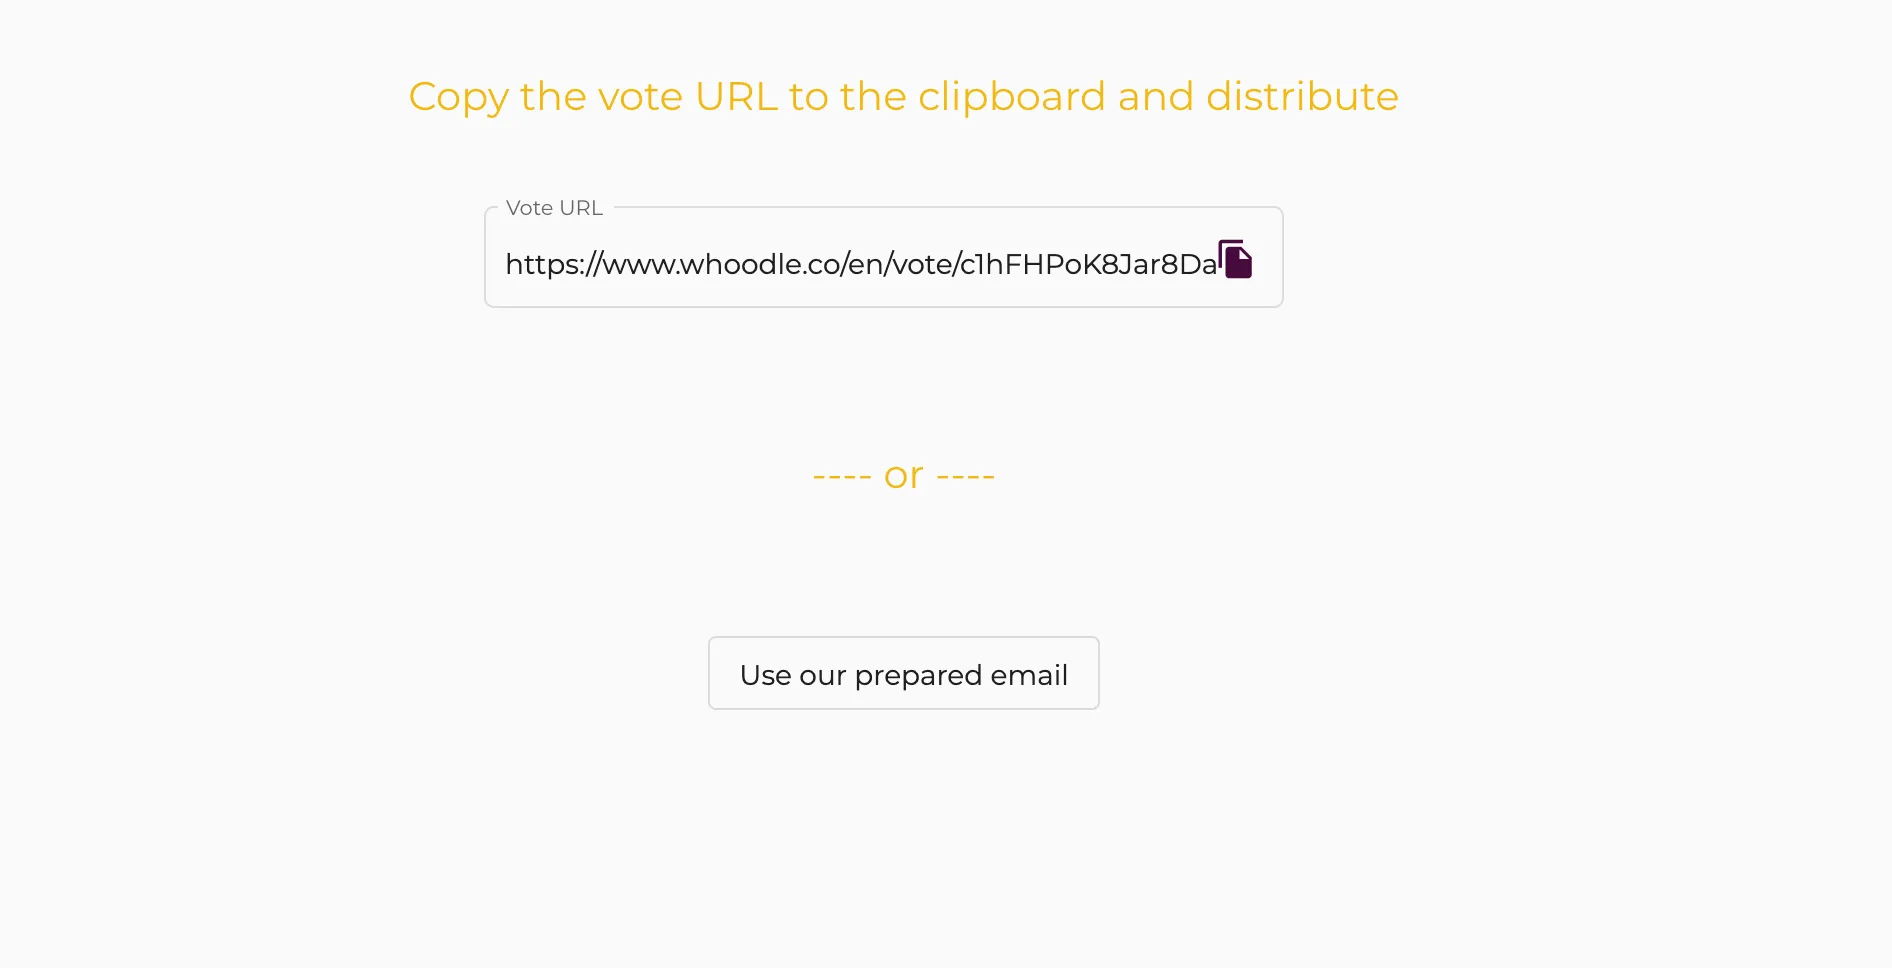This screenshot has height=968, width=1892.
Task: Activate the copy icon right of the URL
Action: 1236,260
